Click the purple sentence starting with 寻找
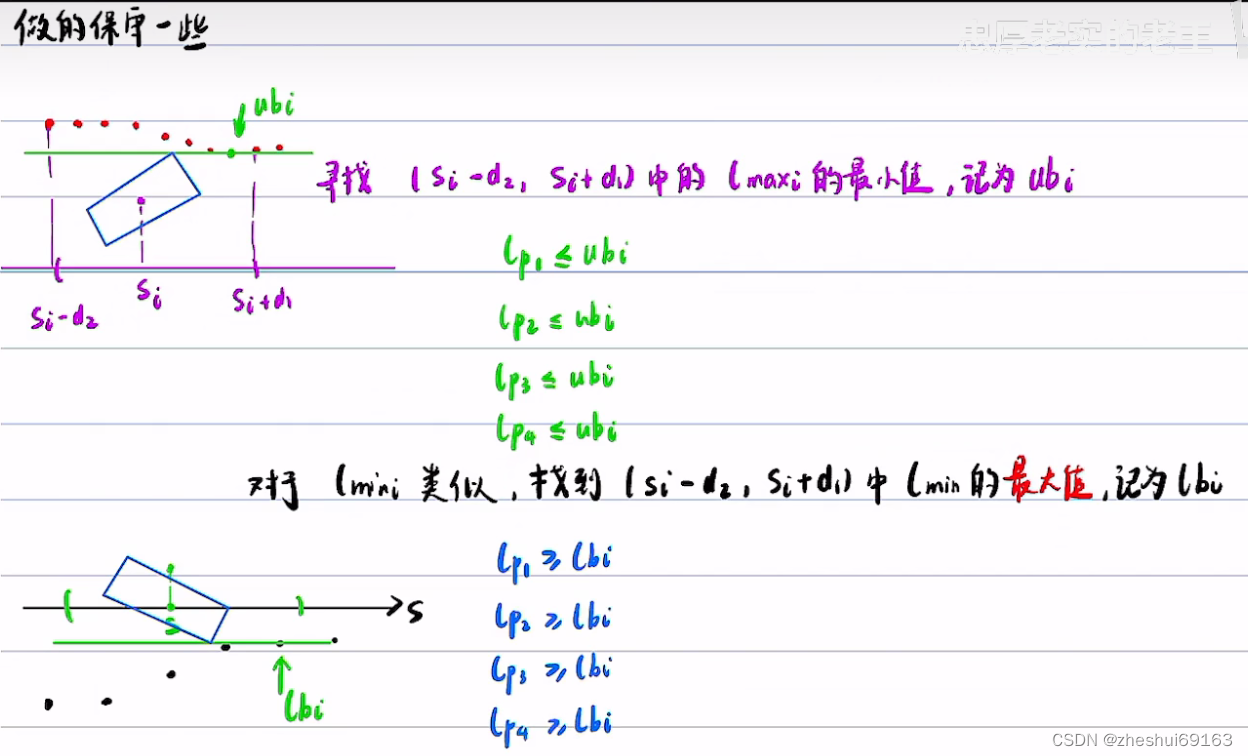1248x756 pixels. [696, 181]
